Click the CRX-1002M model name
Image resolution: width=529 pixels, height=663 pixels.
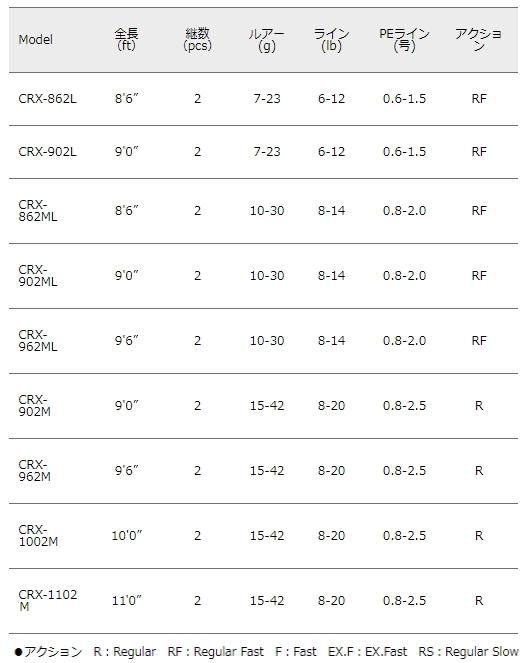click(38, 536)
